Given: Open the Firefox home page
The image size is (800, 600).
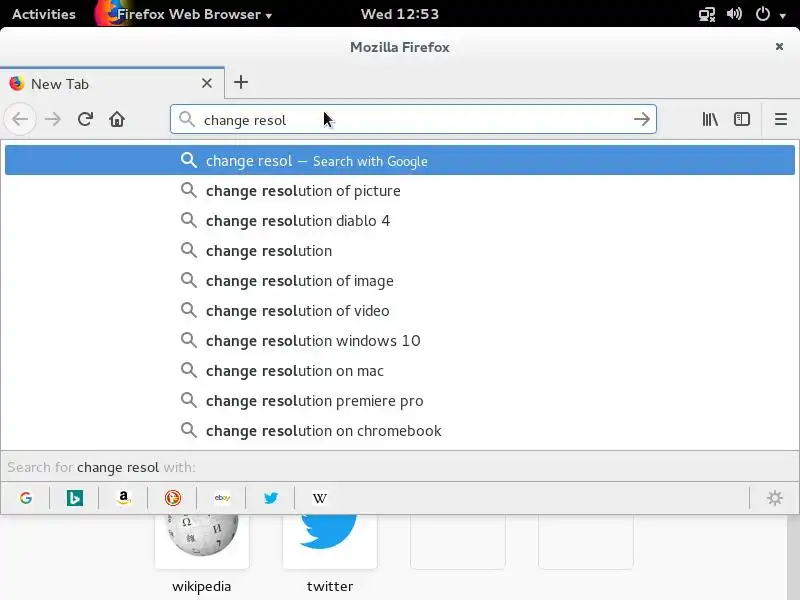Looking at the screenshot, I should coord(117,119).
